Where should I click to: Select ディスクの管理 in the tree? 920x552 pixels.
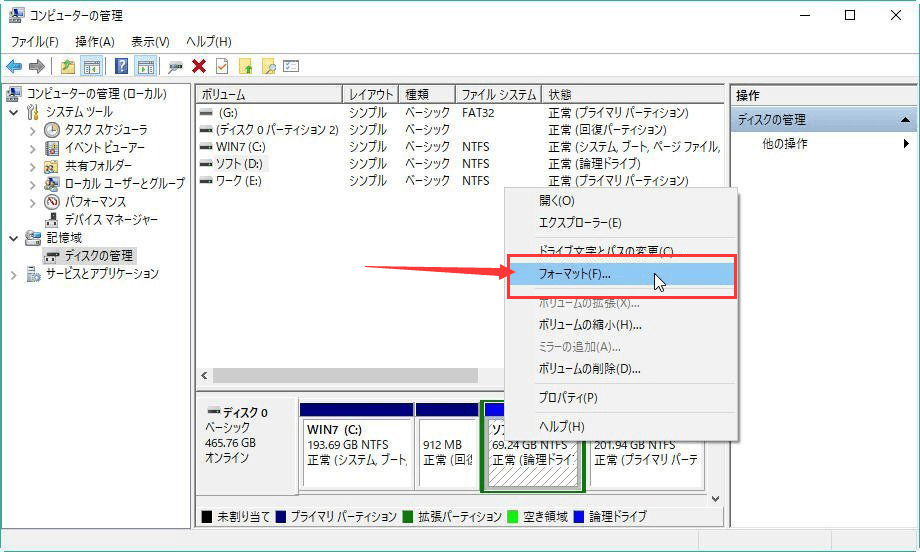tap(99, 256)
